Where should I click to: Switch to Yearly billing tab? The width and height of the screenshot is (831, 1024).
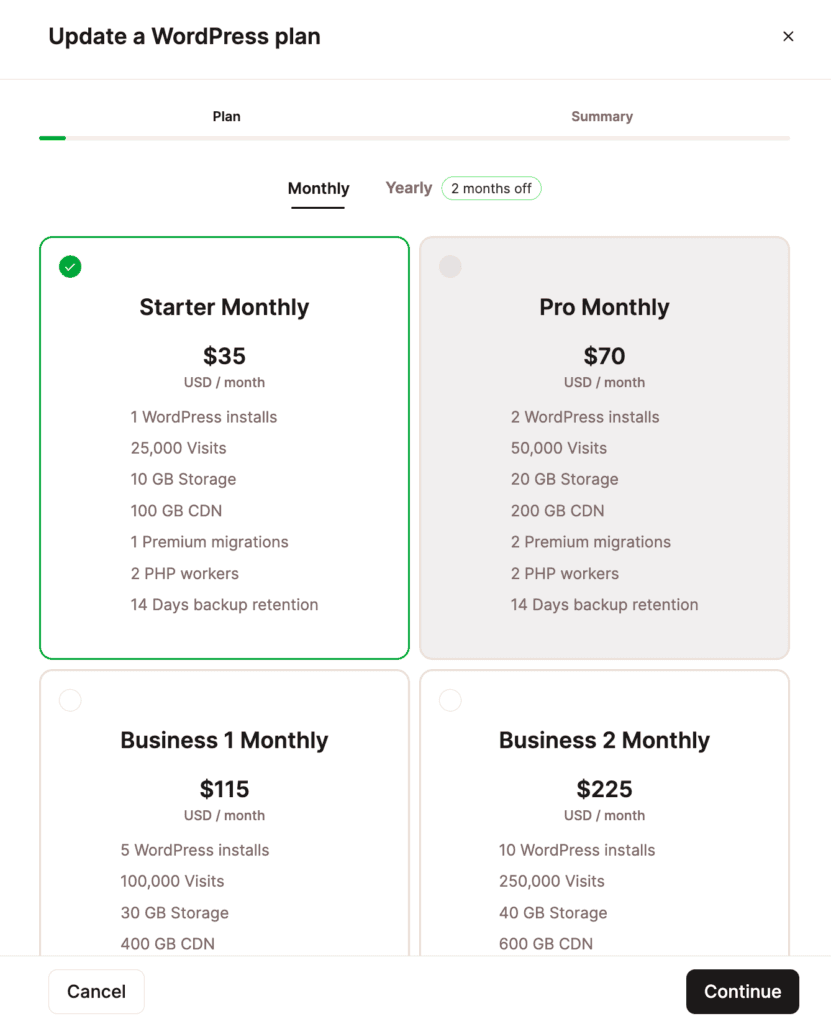click(409, 188)
